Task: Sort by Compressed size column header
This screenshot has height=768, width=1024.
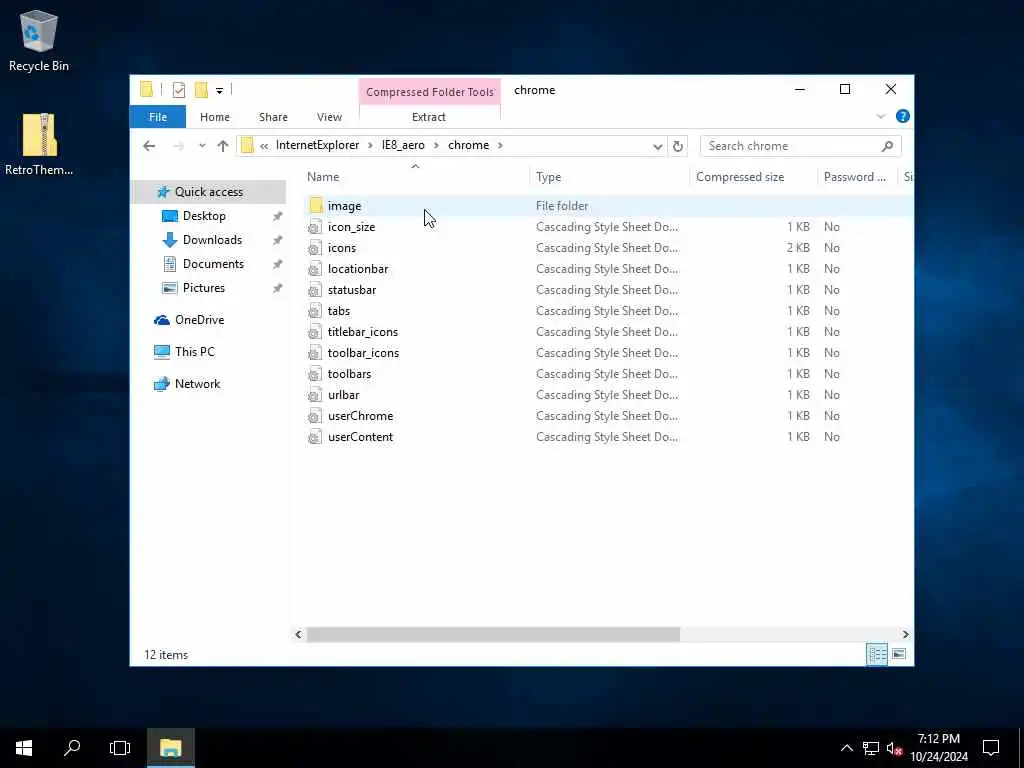Action: [x=752, y=177]
